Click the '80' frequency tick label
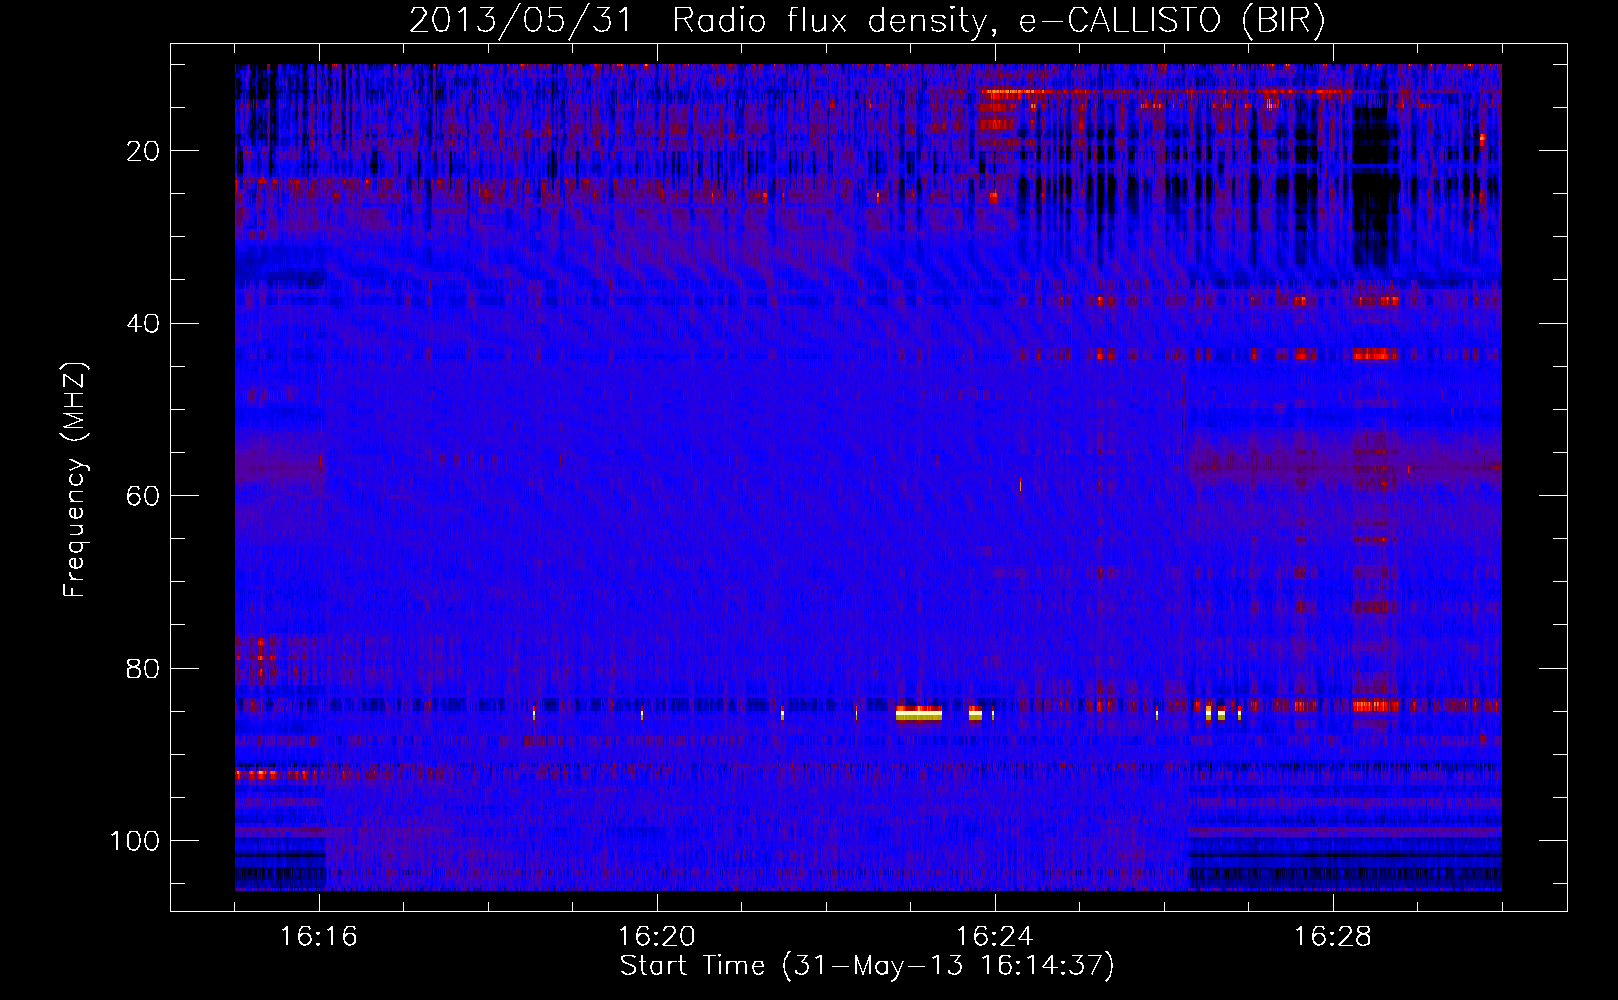Viewport: 1618px width, 1000px height. tap(143, 669)
